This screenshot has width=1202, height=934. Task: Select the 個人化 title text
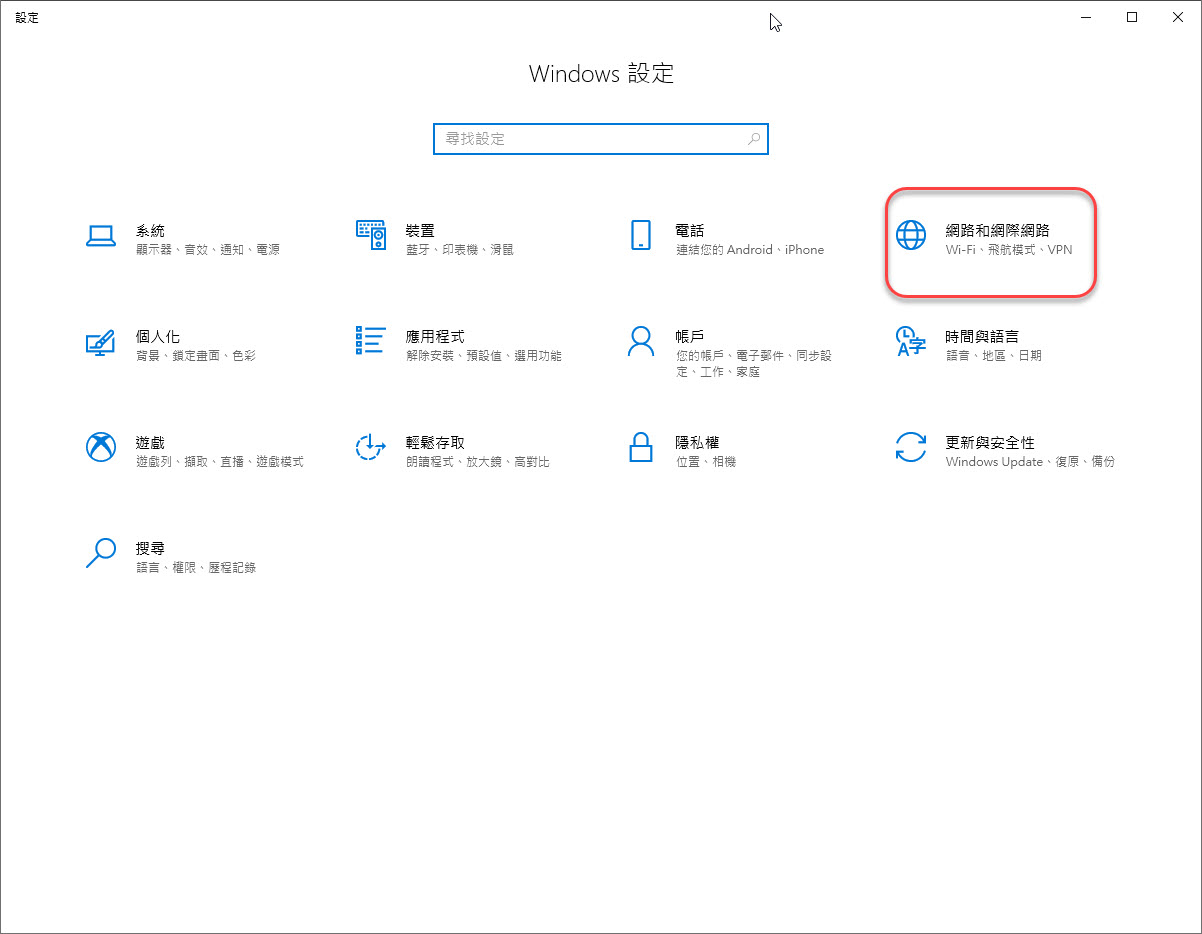click(x=158, y=337)
